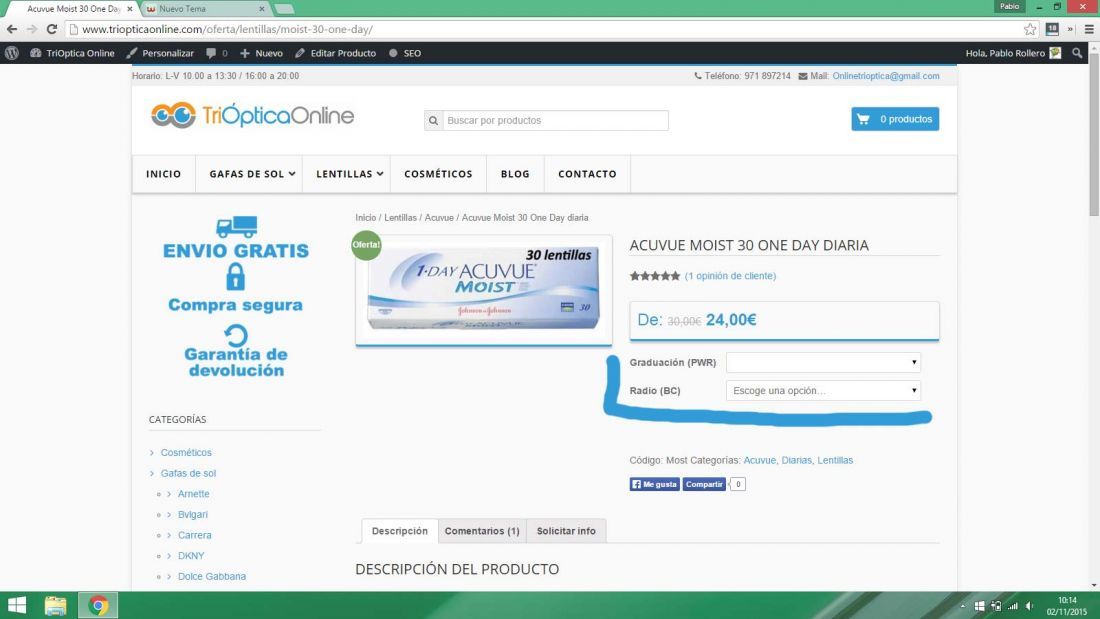
Task: Open Gafas de sol category in sidebar
Action: coord(188,473)
